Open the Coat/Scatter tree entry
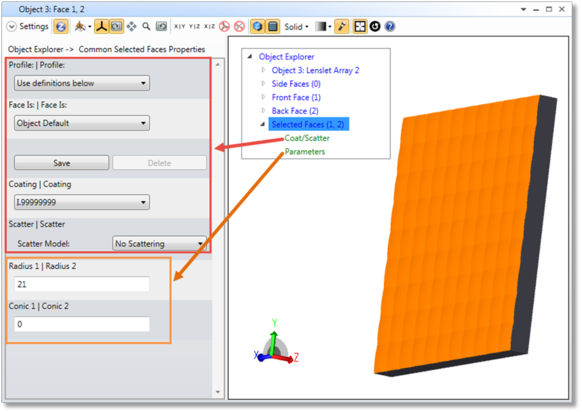582x412 pixels. pyautogui.click(x=307, y=138)
